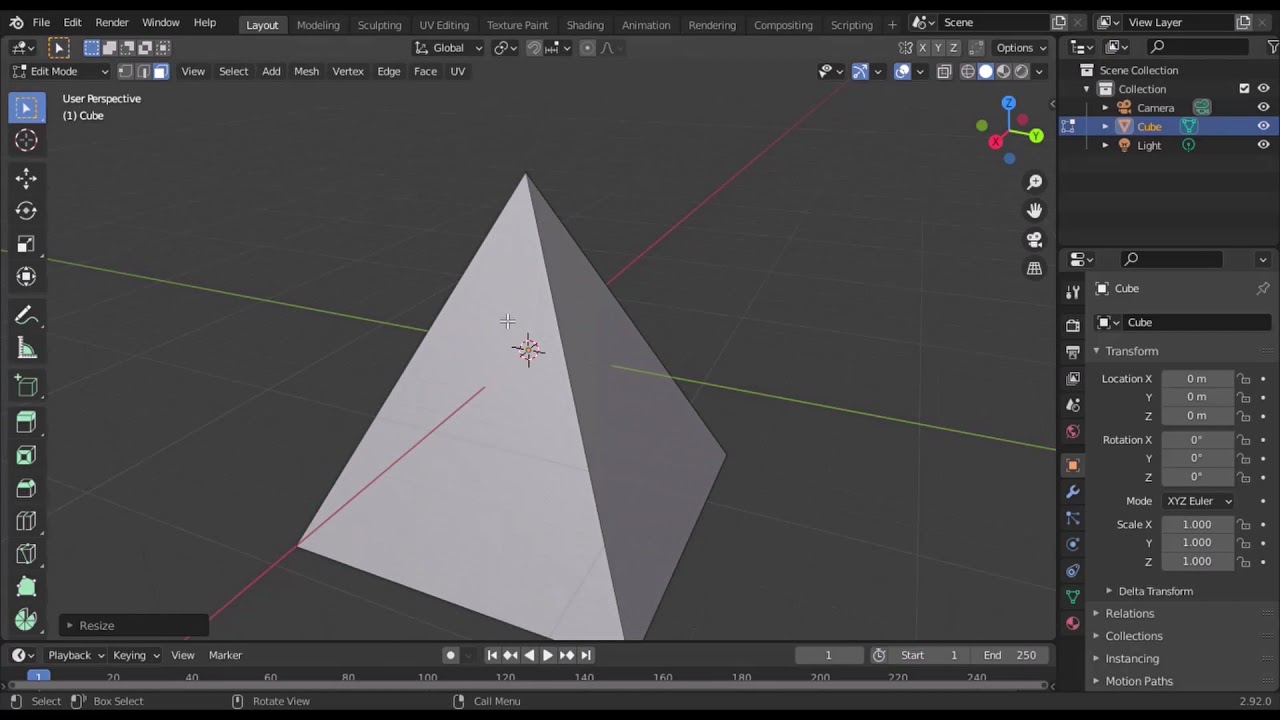This screenshot has height=720, width=1280.
Task: Expand the Collections panel
Action: (x=1133, y=636)
